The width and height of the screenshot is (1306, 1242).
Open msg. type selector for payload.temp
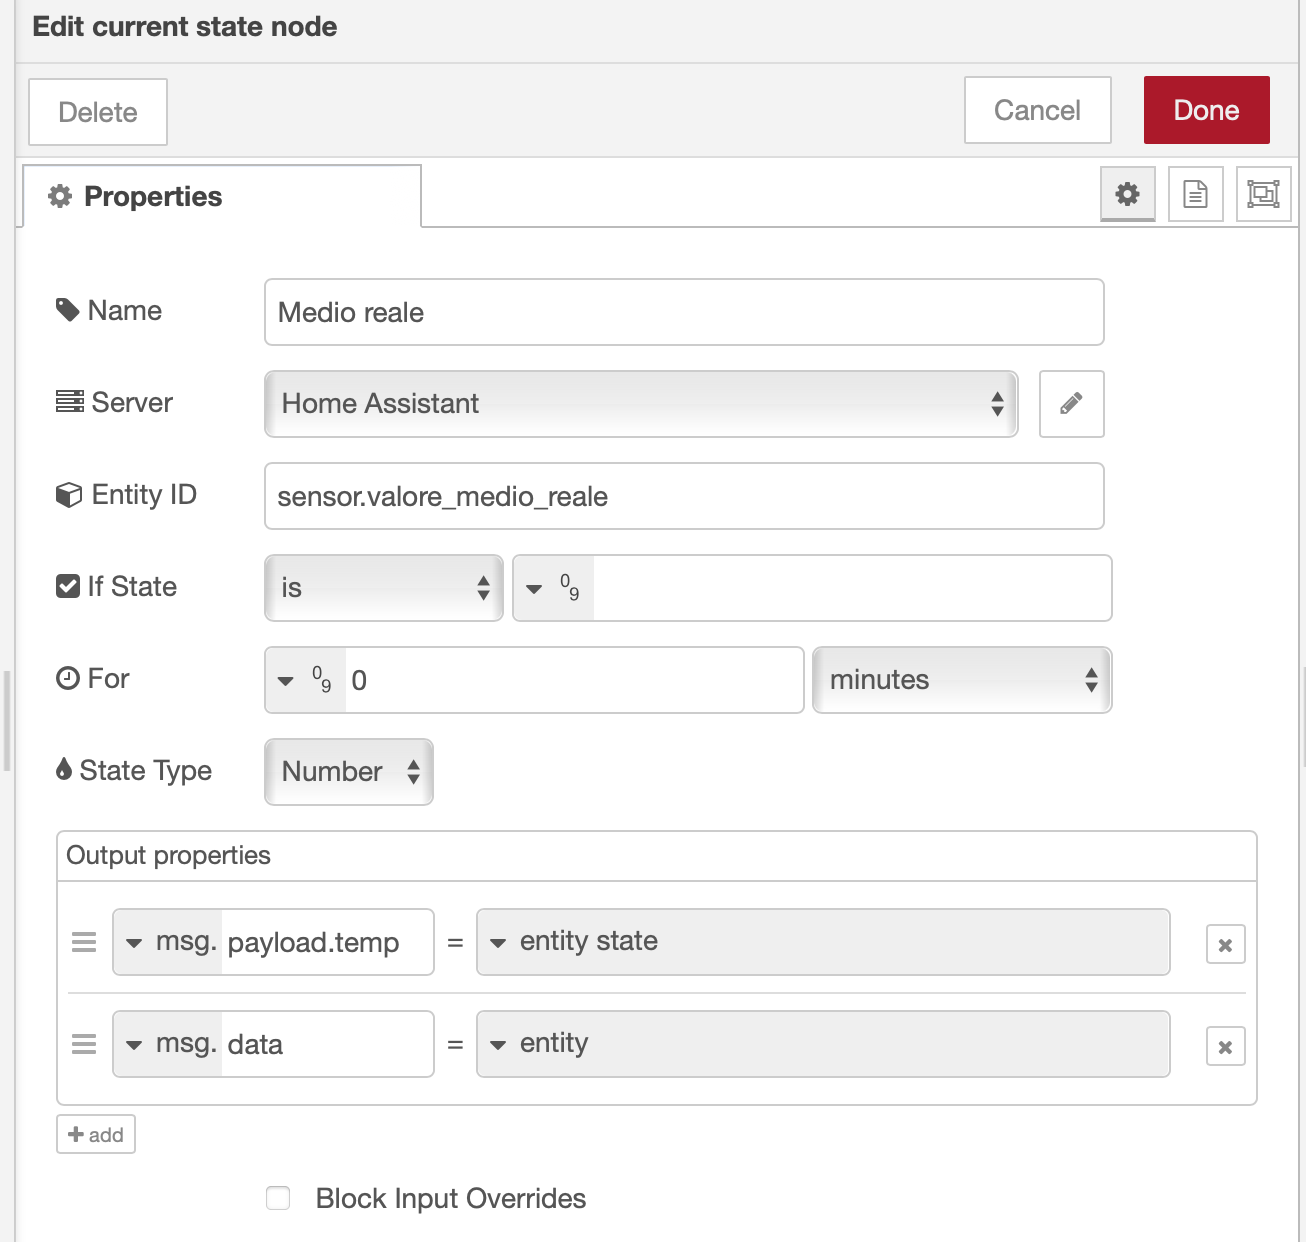tap(168, 942)
